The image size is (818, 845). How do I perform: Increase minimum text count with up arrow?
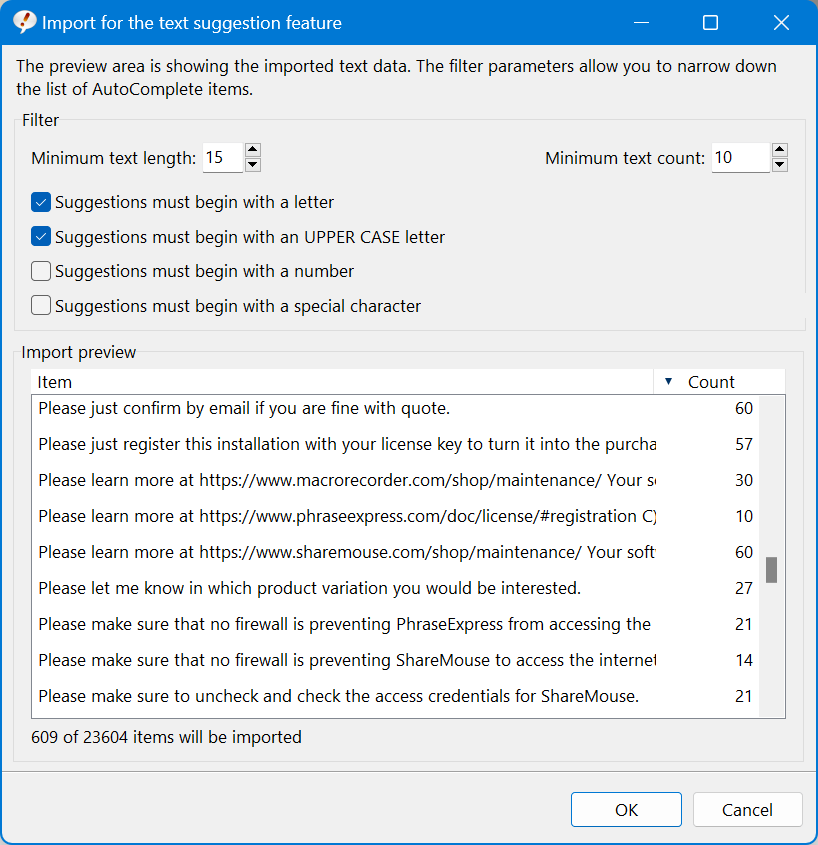780,149
